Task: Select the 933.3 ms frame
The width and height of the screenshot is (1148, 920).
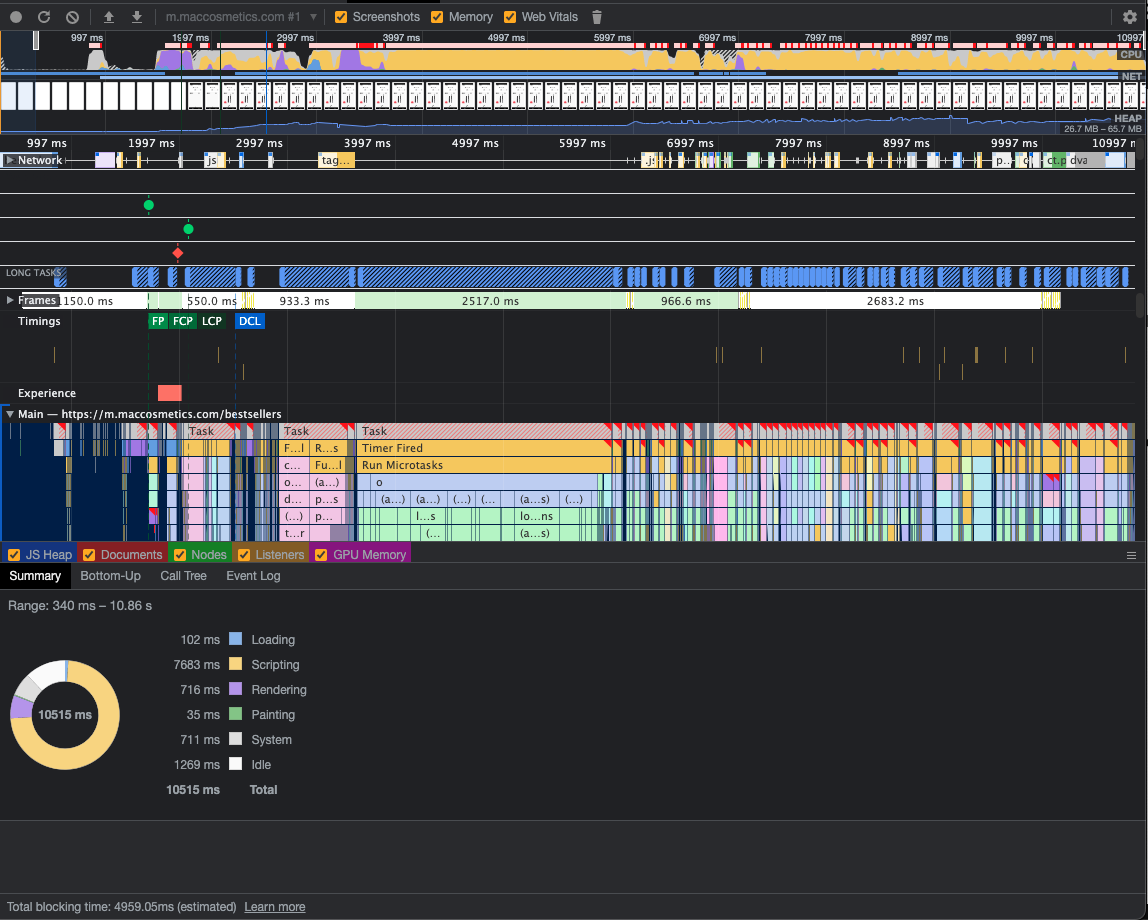Action: [305, 301]
